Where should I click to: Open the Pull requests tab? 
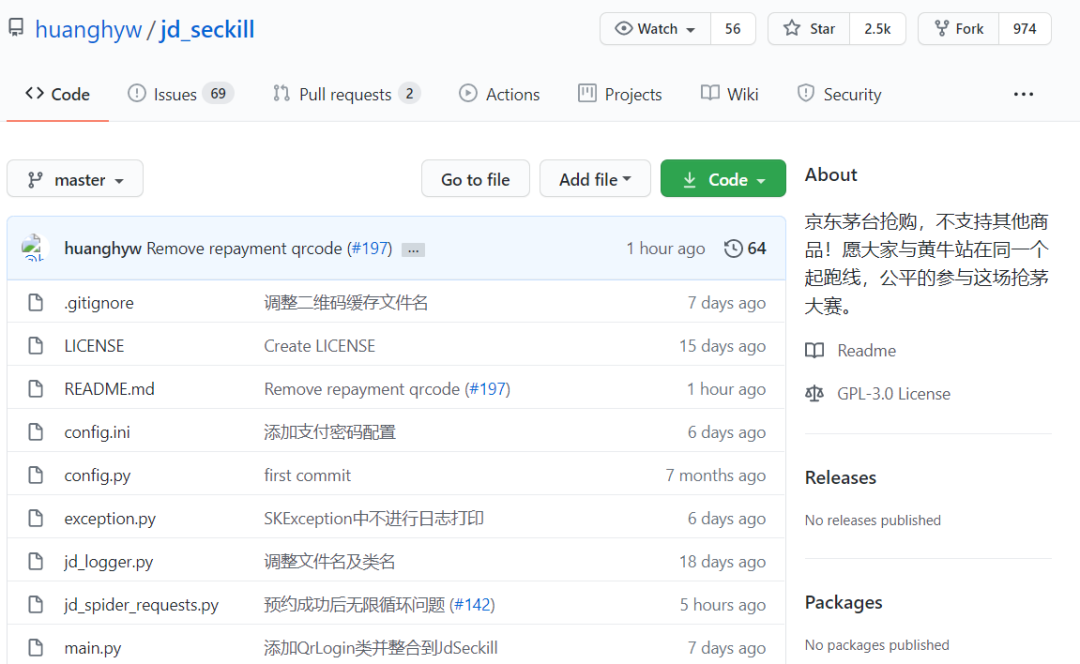[346, 94]
